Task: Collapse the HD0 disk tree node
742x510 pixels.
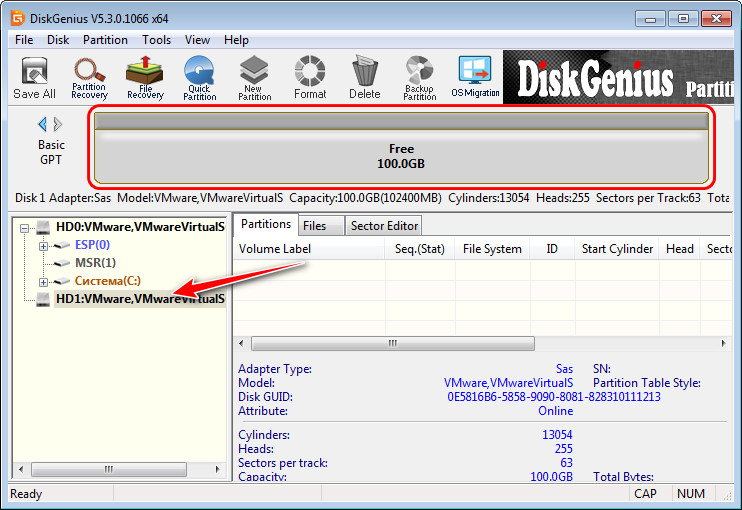Action: pyautogui.click(x=25, y=228)
